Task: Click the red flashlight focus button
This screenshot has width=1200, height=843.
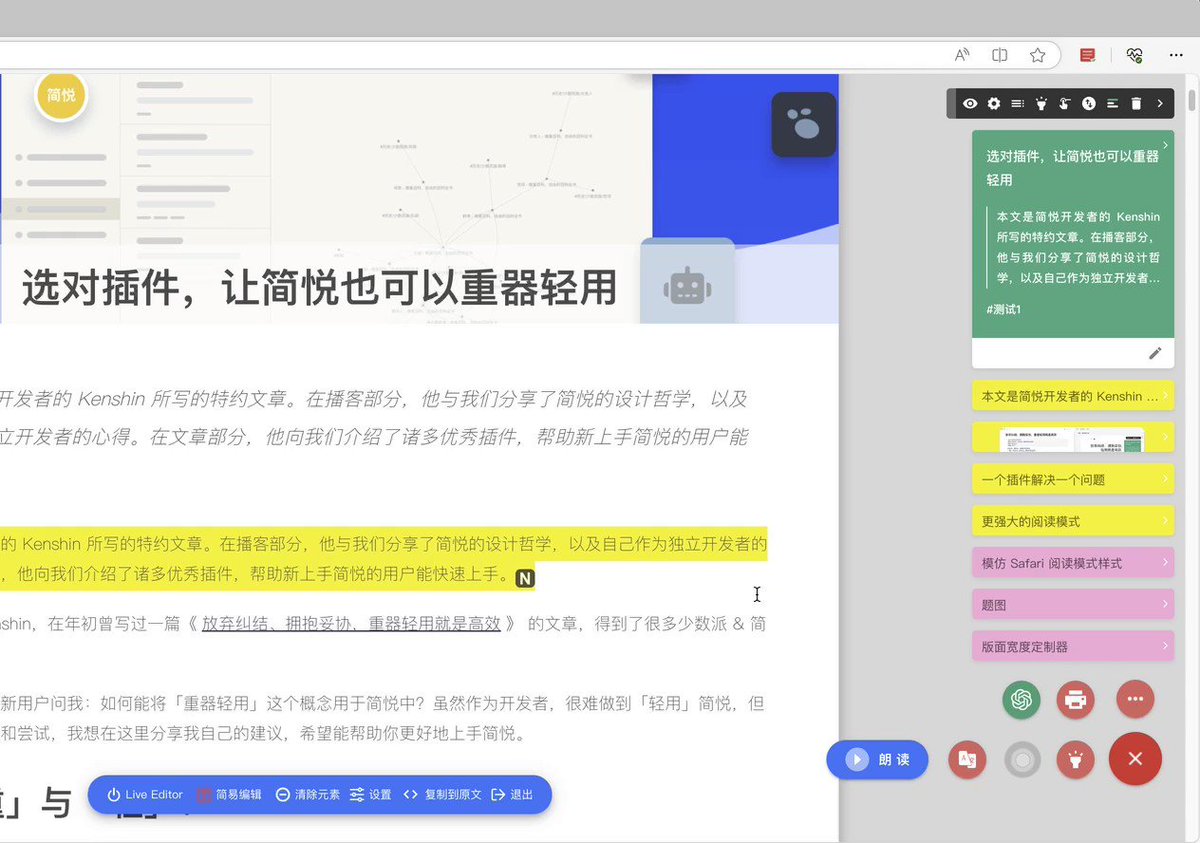Action: (x=1076, y=760)
